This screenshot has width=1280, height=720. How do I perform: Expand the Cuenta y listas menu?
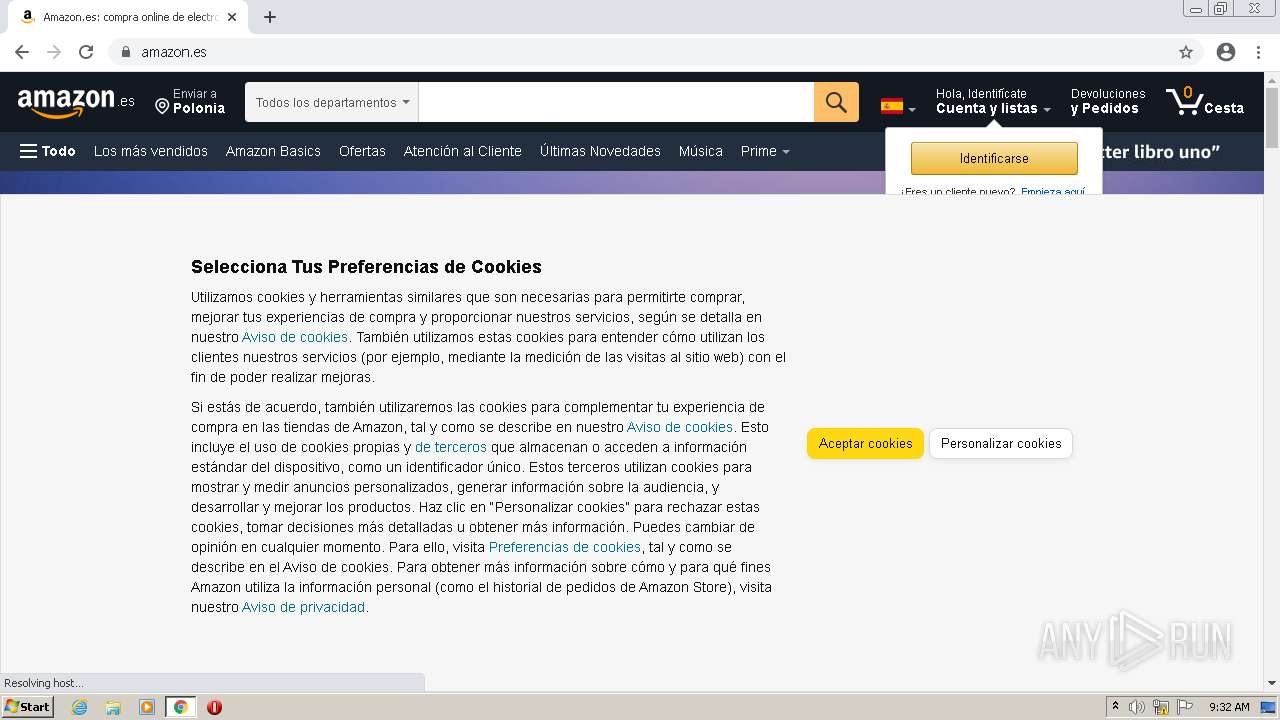993,102
